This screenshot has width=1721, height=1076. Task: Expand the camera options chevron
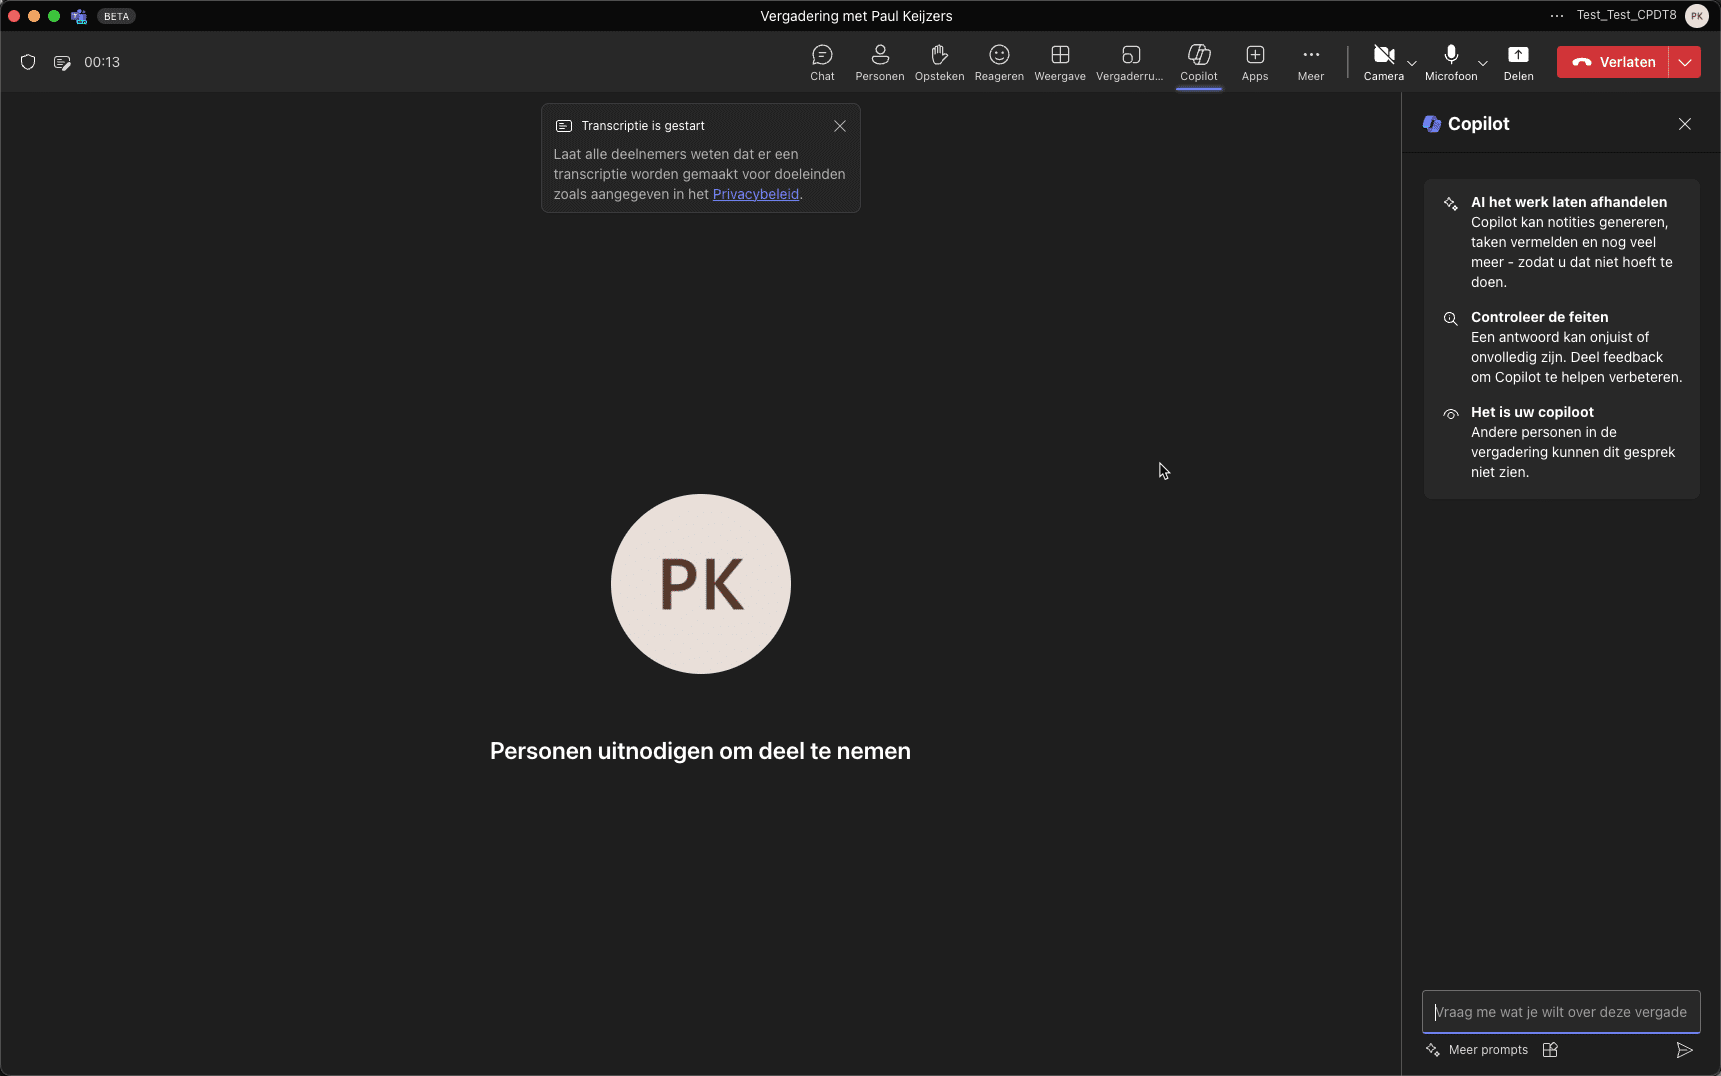1411,62
